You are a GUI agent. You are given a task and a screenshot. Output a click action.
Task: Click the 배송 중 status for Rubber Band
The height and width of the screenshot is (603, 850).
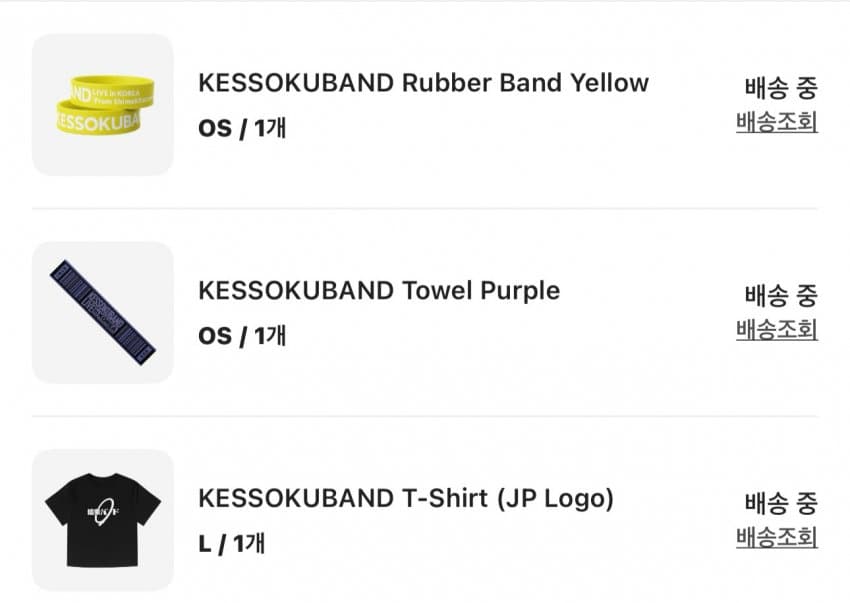pyautogui.click(x=780, y=88)
